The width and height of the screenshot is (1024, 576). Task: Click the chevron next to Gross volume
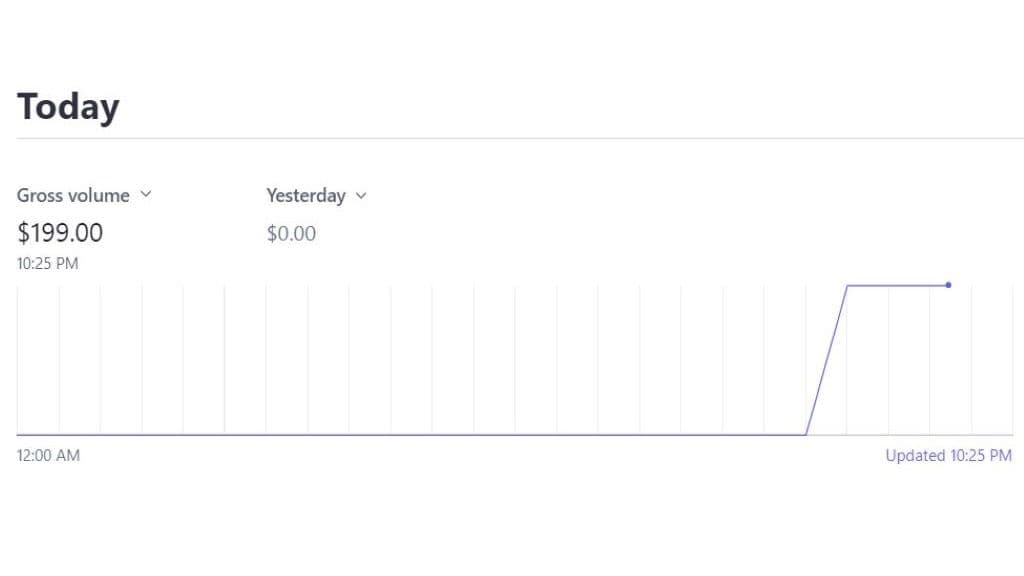click(146, 194)
